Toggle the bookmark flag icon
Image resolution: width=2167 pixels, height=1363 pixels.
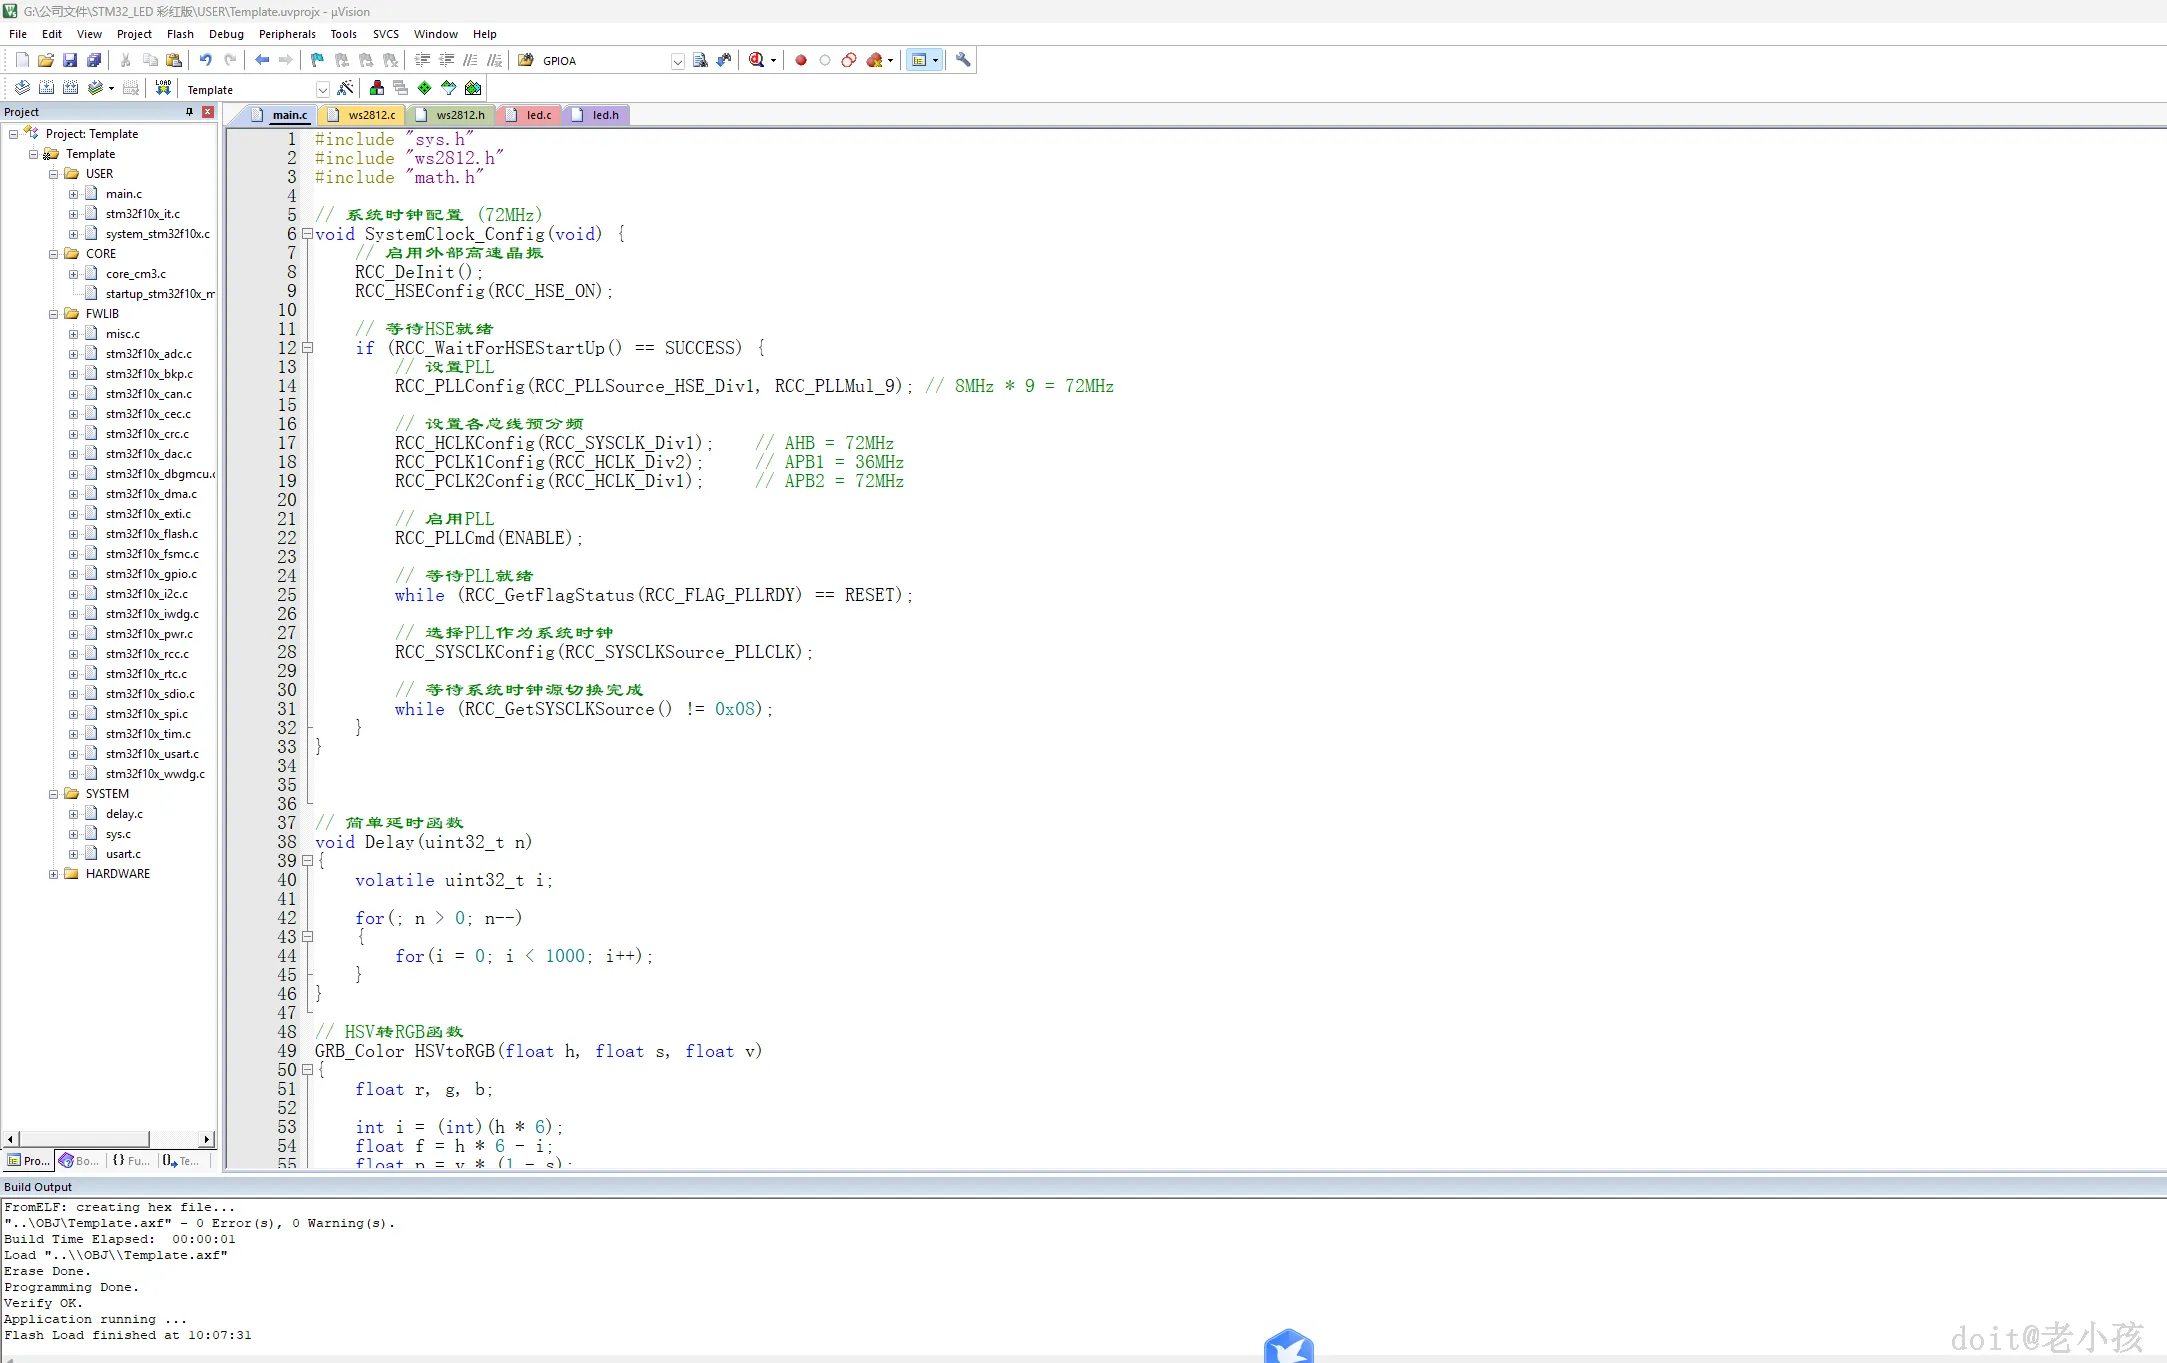(x=317, y=60)
